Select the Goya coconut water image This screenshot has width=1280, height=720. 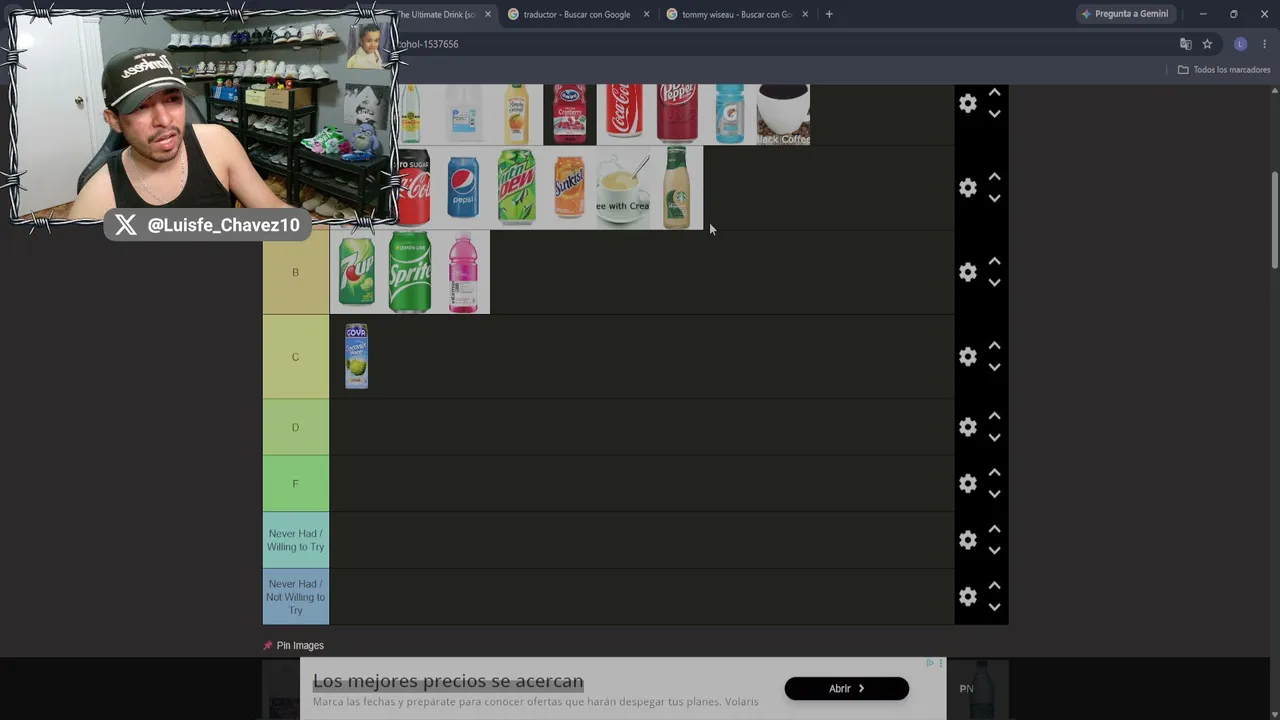tap(356, 356)
